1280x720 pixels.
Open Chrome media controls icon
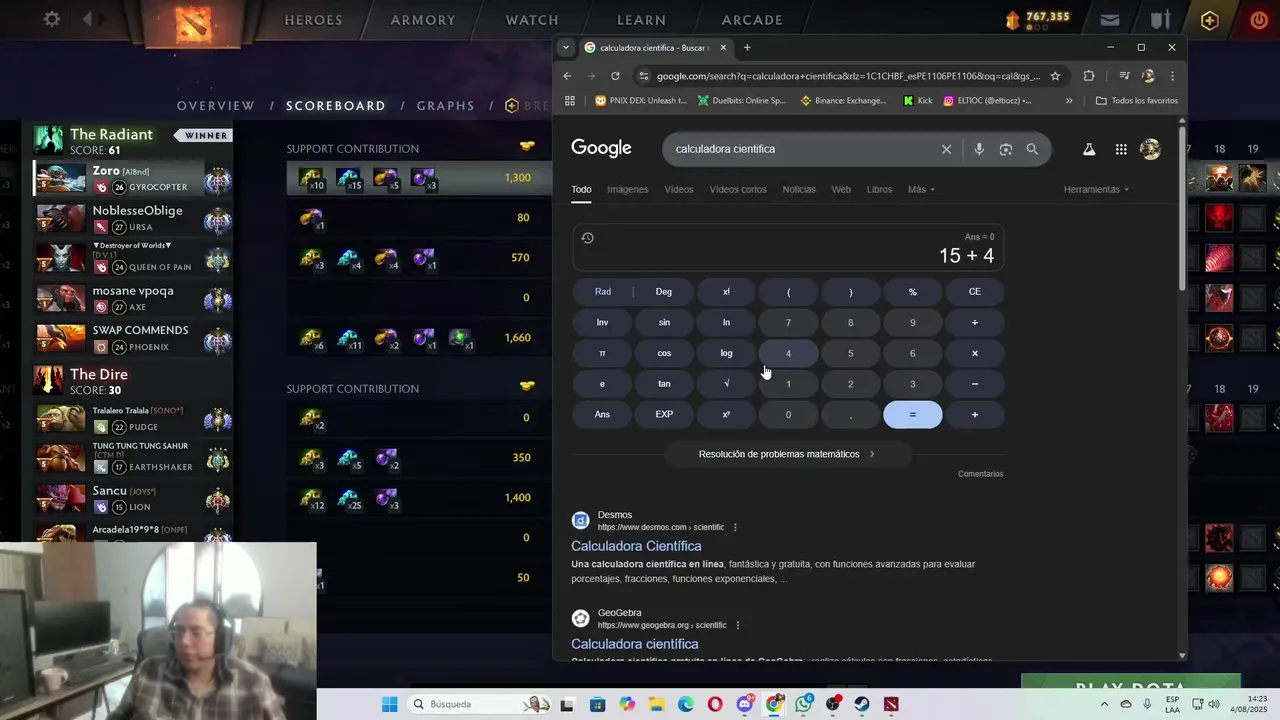click(x=1124, y=76)
